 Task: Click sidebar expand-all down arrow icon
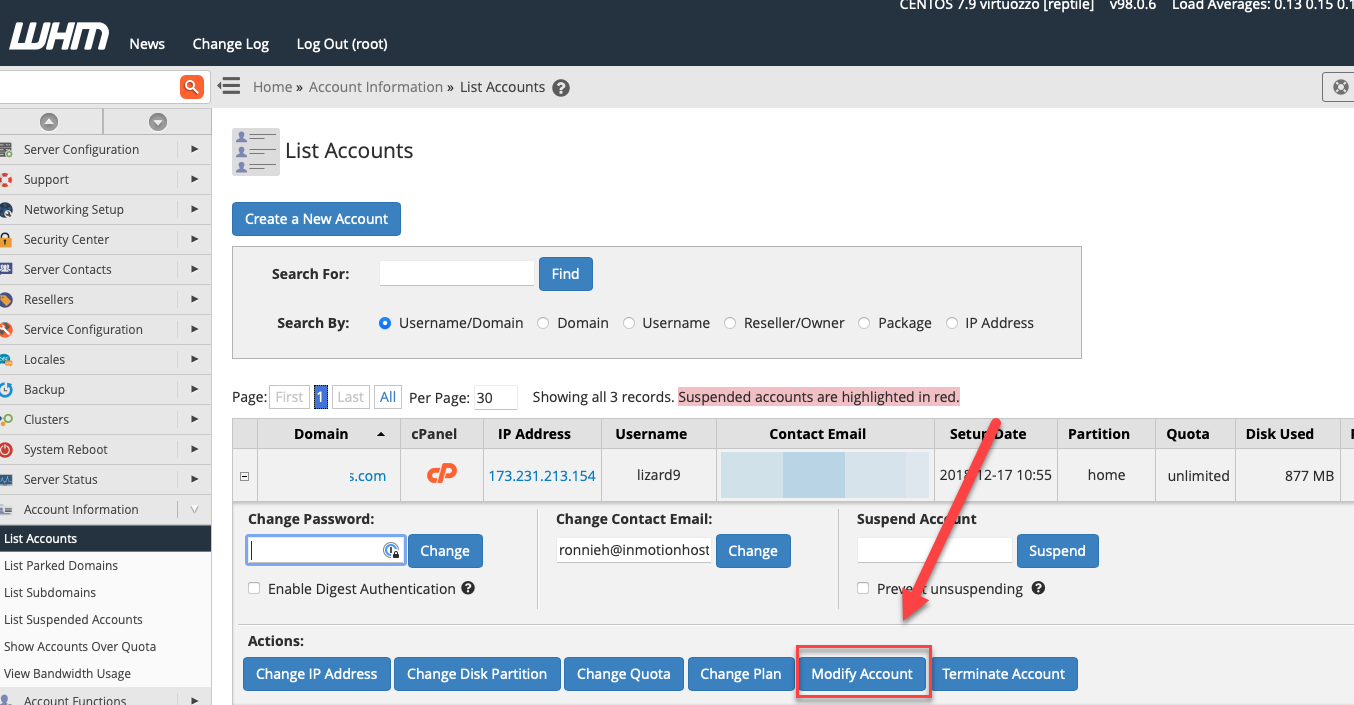point(157,122)
